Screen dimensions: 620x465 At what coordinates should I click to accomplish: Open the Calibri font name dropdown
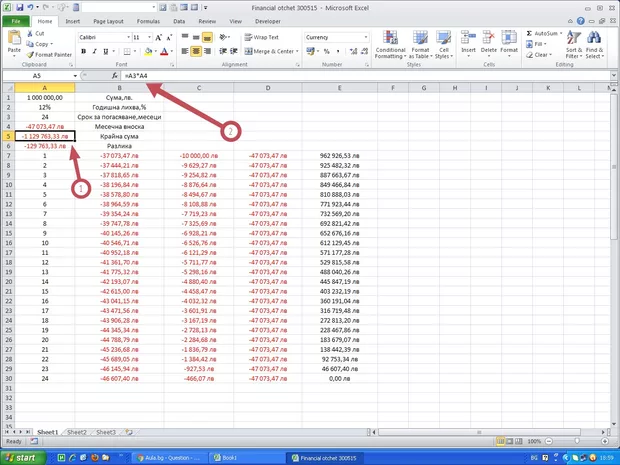(126, 37)
